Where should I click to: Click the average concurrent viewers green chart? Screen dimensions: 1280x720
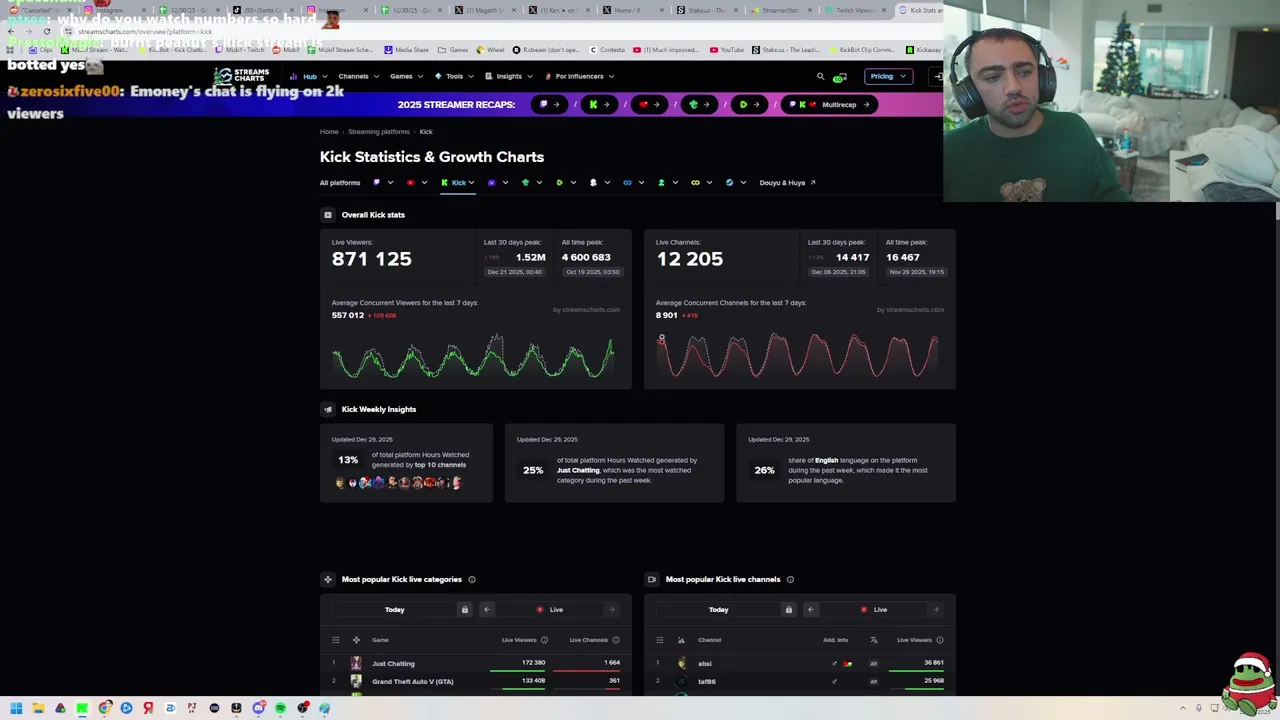[x=474, y=357]
